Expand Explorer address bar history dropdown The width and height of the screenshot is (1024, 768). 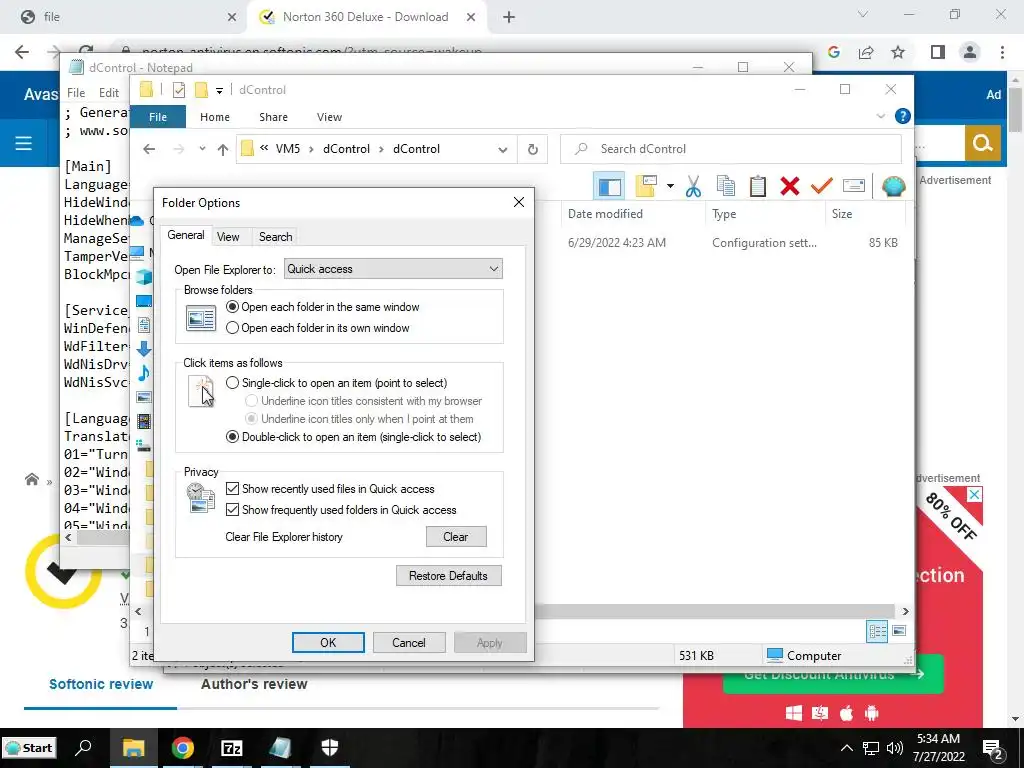tap(502, 150)
